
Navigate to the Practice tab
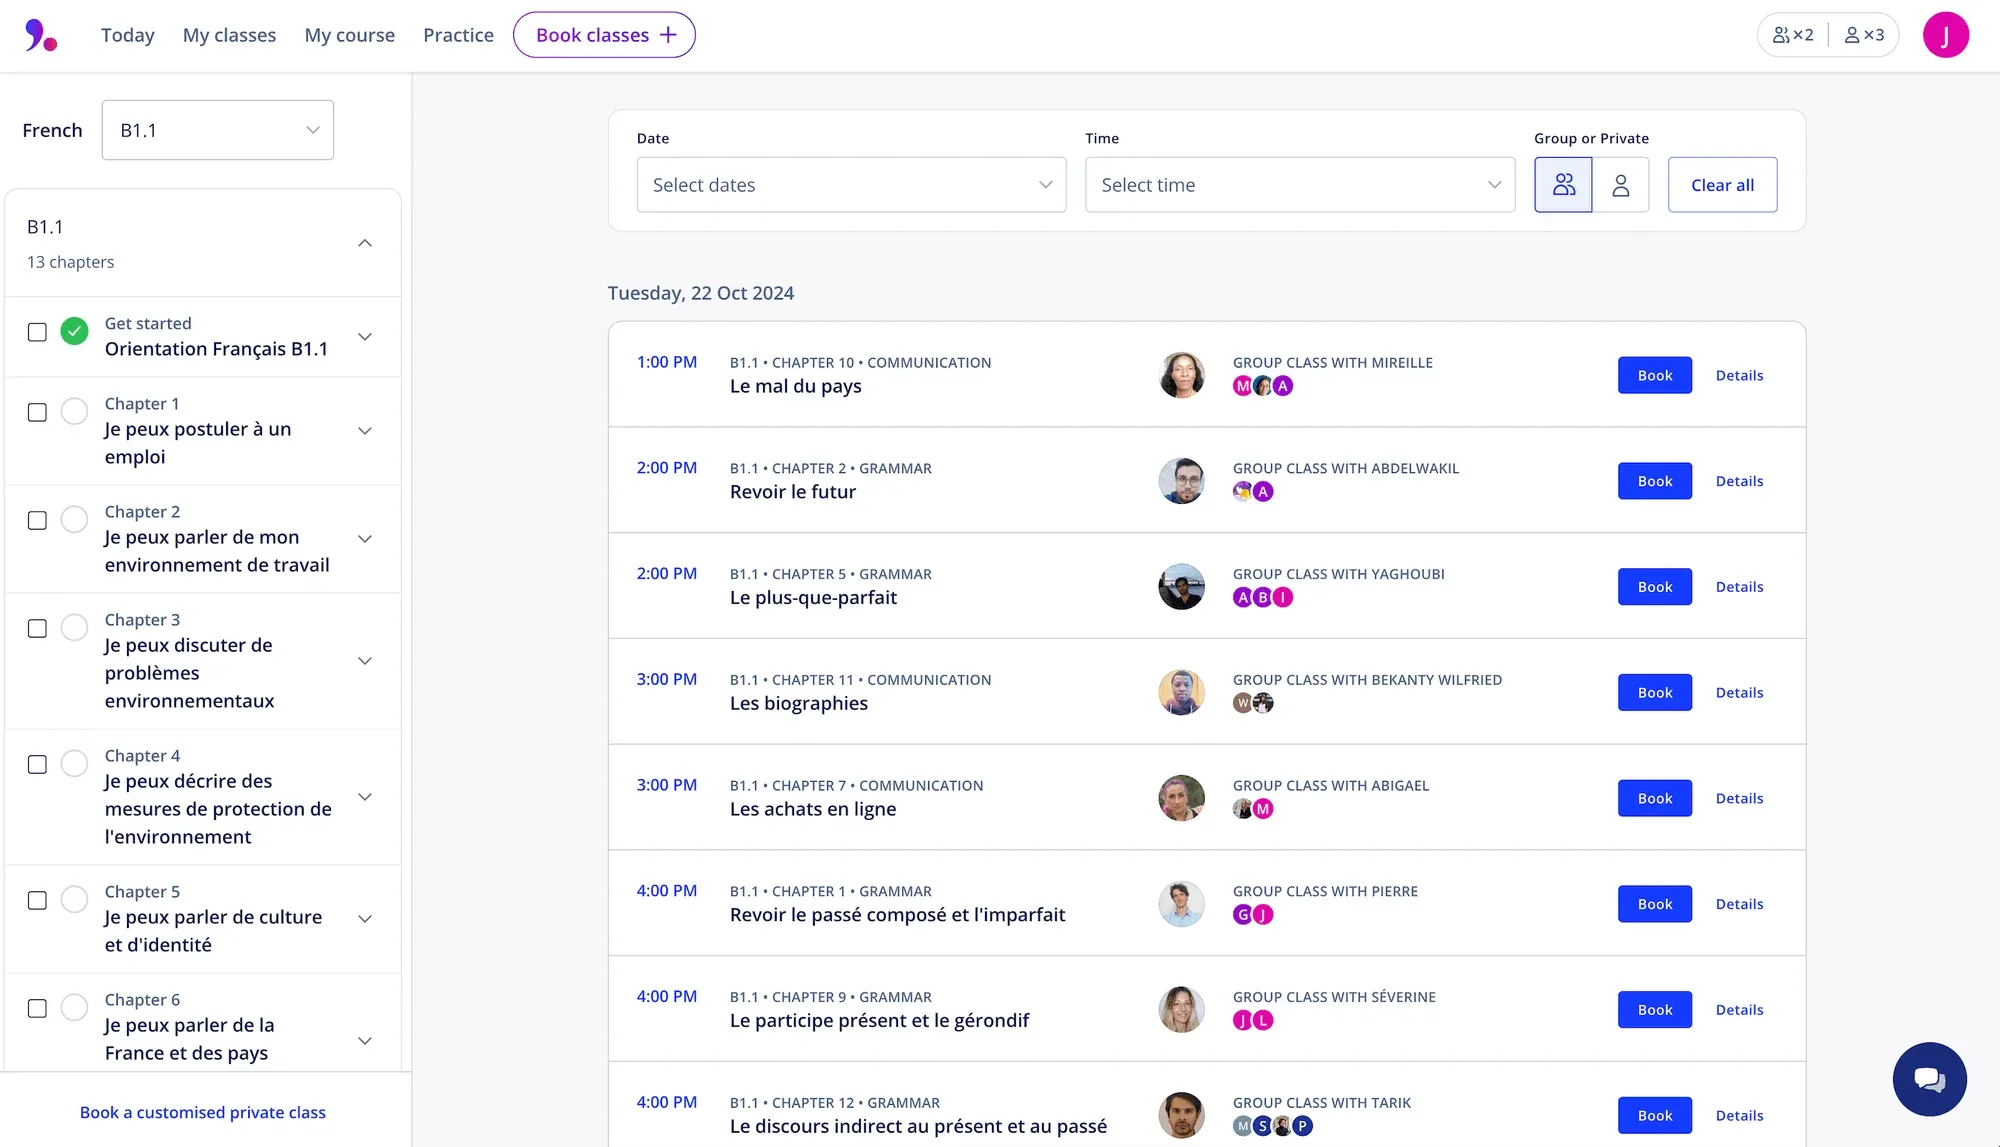(x=459, y=34)
